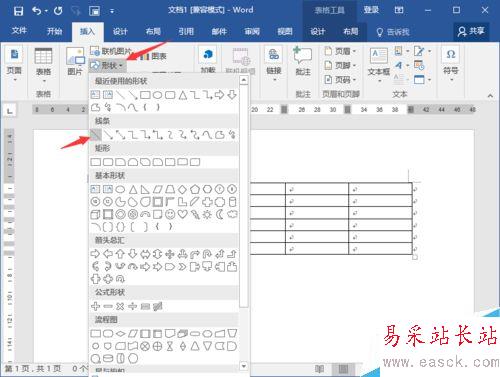This screenshot has width=500, height=377.
Task: Switch to the 审阅 review tab
Action: tap(252, 31)
